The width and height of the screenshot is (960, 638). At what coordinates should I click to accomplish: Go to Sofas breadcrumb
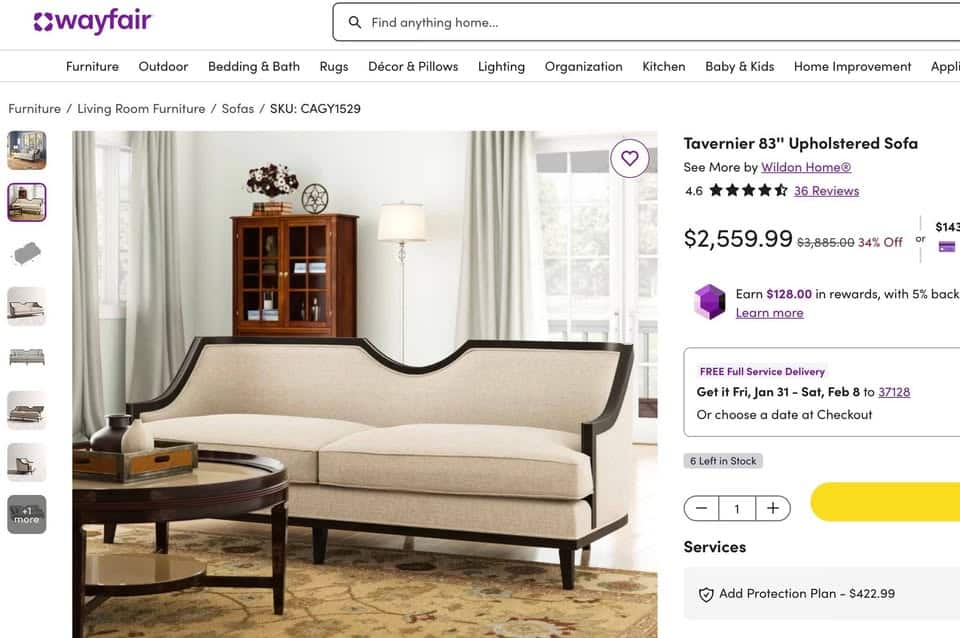tap(238, 108)
